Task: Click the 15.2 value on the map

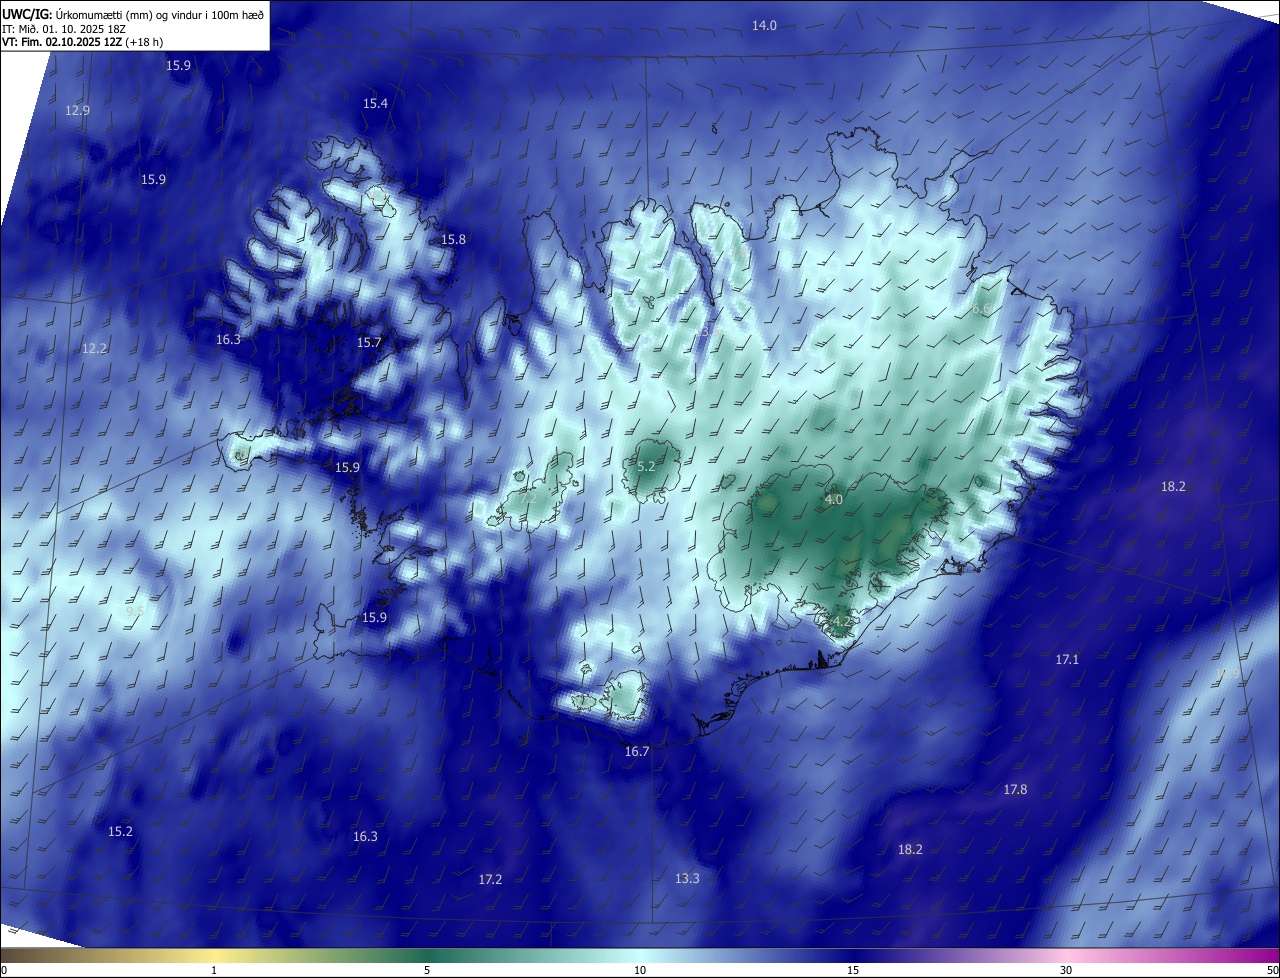Action: click(x=120, y=831)
